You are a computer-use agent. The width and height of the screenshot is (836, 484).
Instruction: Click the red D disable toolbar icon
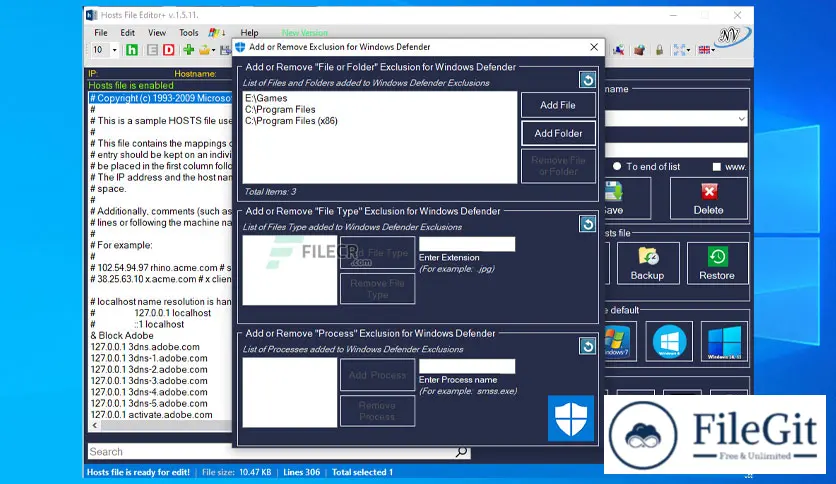click(168, 50)
